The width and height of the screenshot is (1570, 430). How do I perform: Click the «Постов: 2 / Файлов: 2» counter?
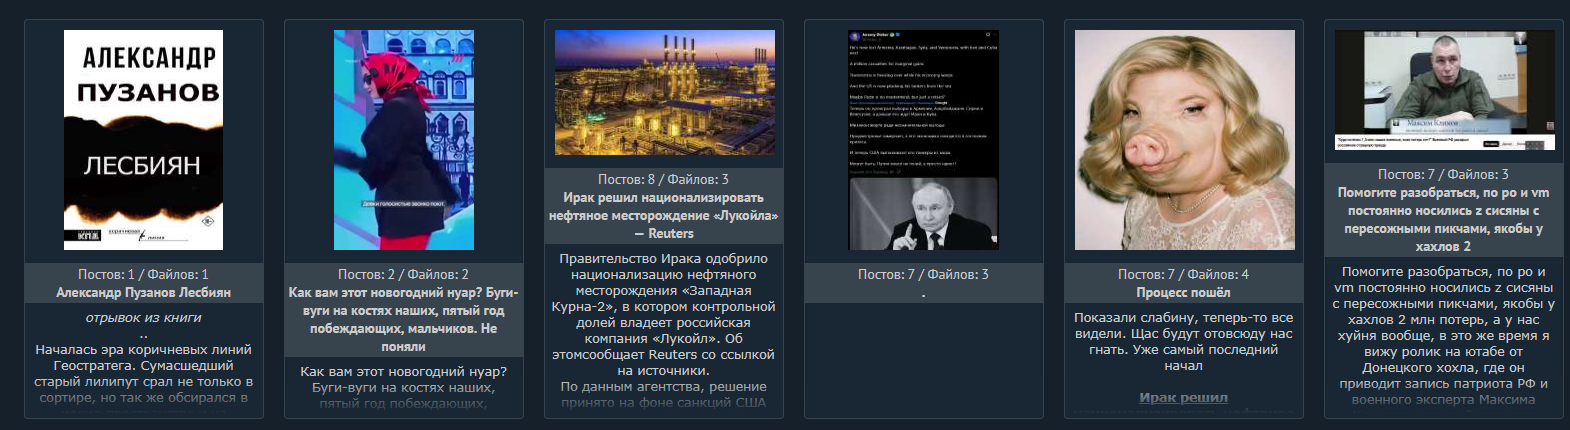point(403,274)
